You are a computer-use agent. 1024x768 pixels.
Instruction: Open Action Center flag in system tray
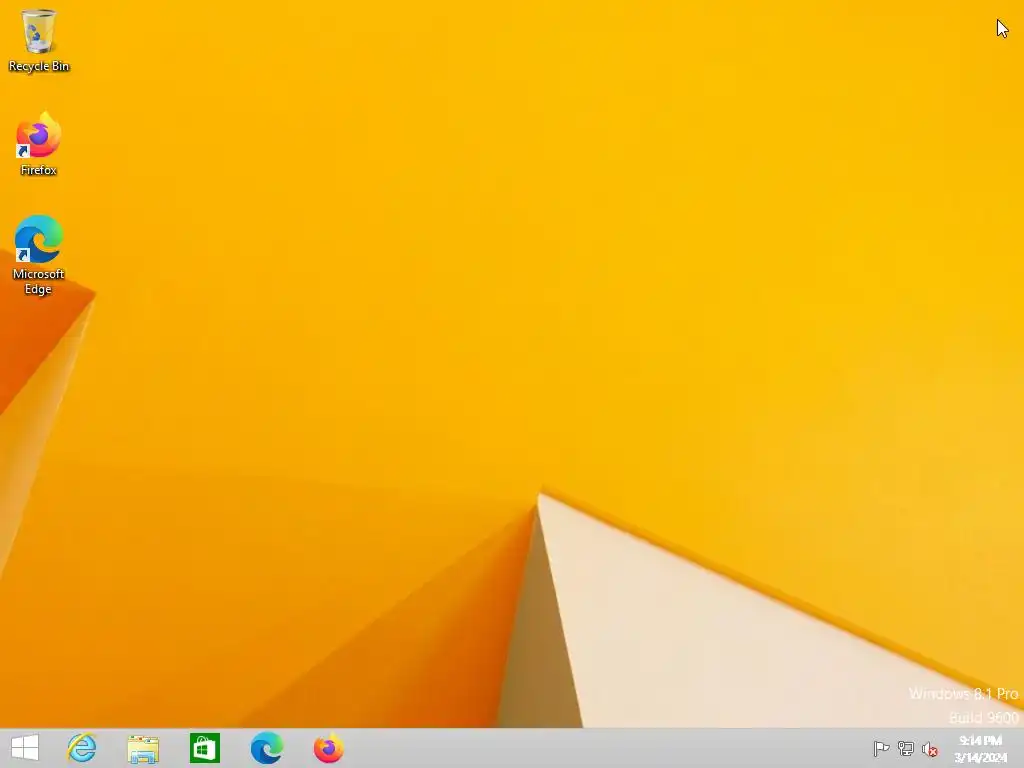881,748
